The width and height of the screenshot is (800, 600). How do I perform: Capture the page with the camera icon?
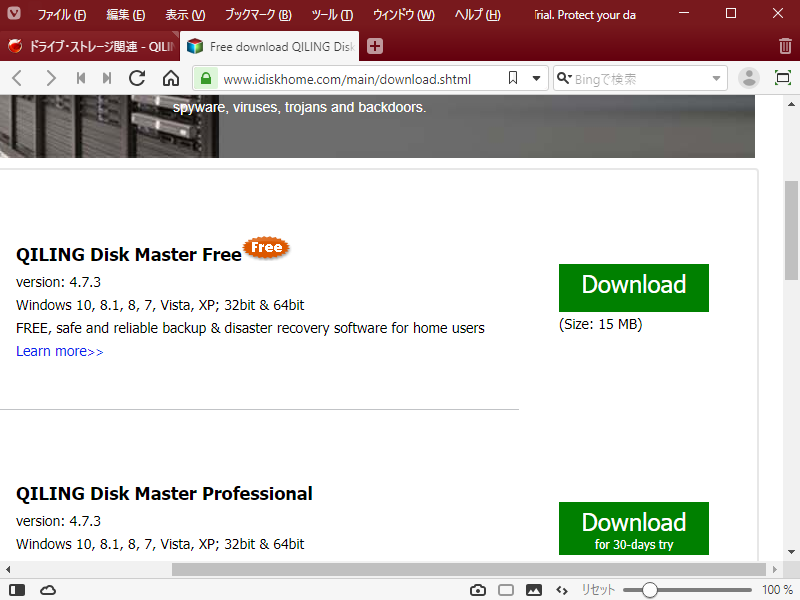click(x=478, y=590)
